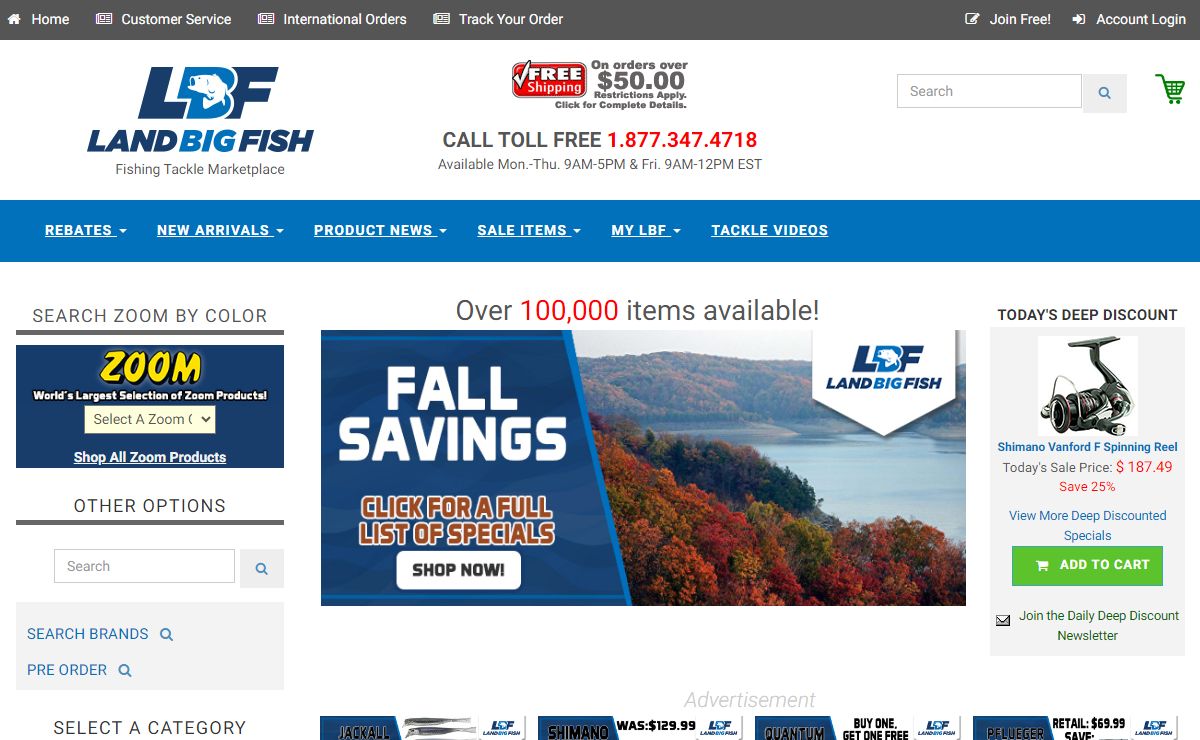Open Shop All Zoom Products link
The height and width of the screenshot is (740, 1200).
point(150,457)
